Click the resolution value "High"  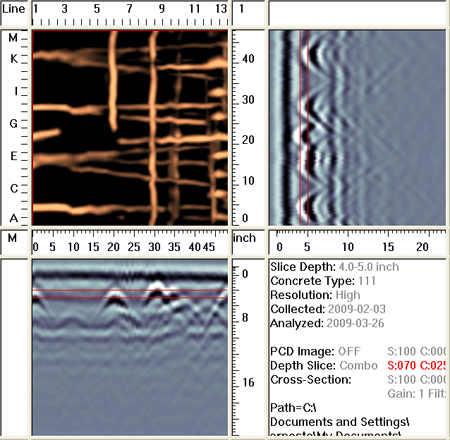(x=348, y=295)
